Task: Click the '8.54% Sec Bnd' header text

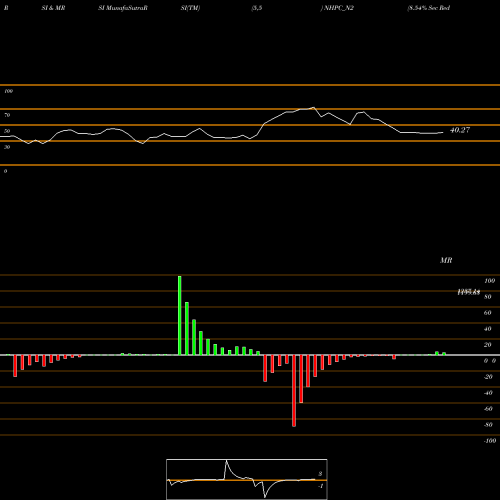Action: point(429,8)
